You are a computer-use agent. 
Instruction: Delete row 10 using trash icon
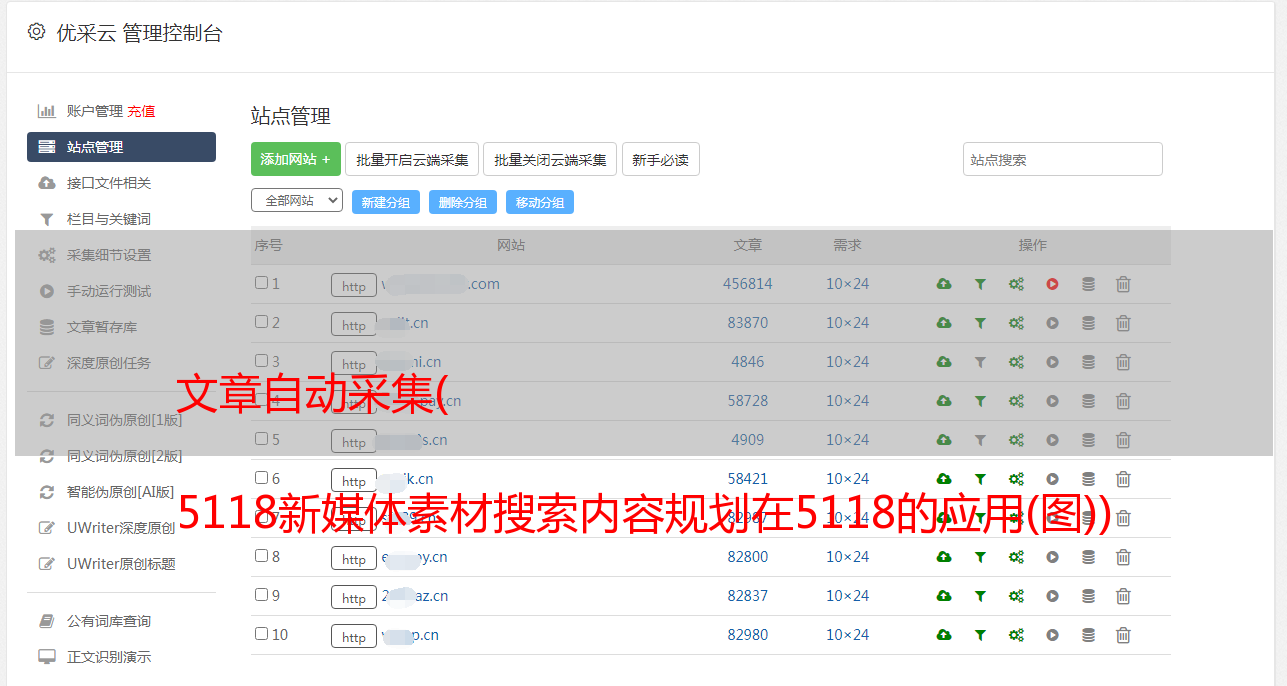[x=1123, y=635]
